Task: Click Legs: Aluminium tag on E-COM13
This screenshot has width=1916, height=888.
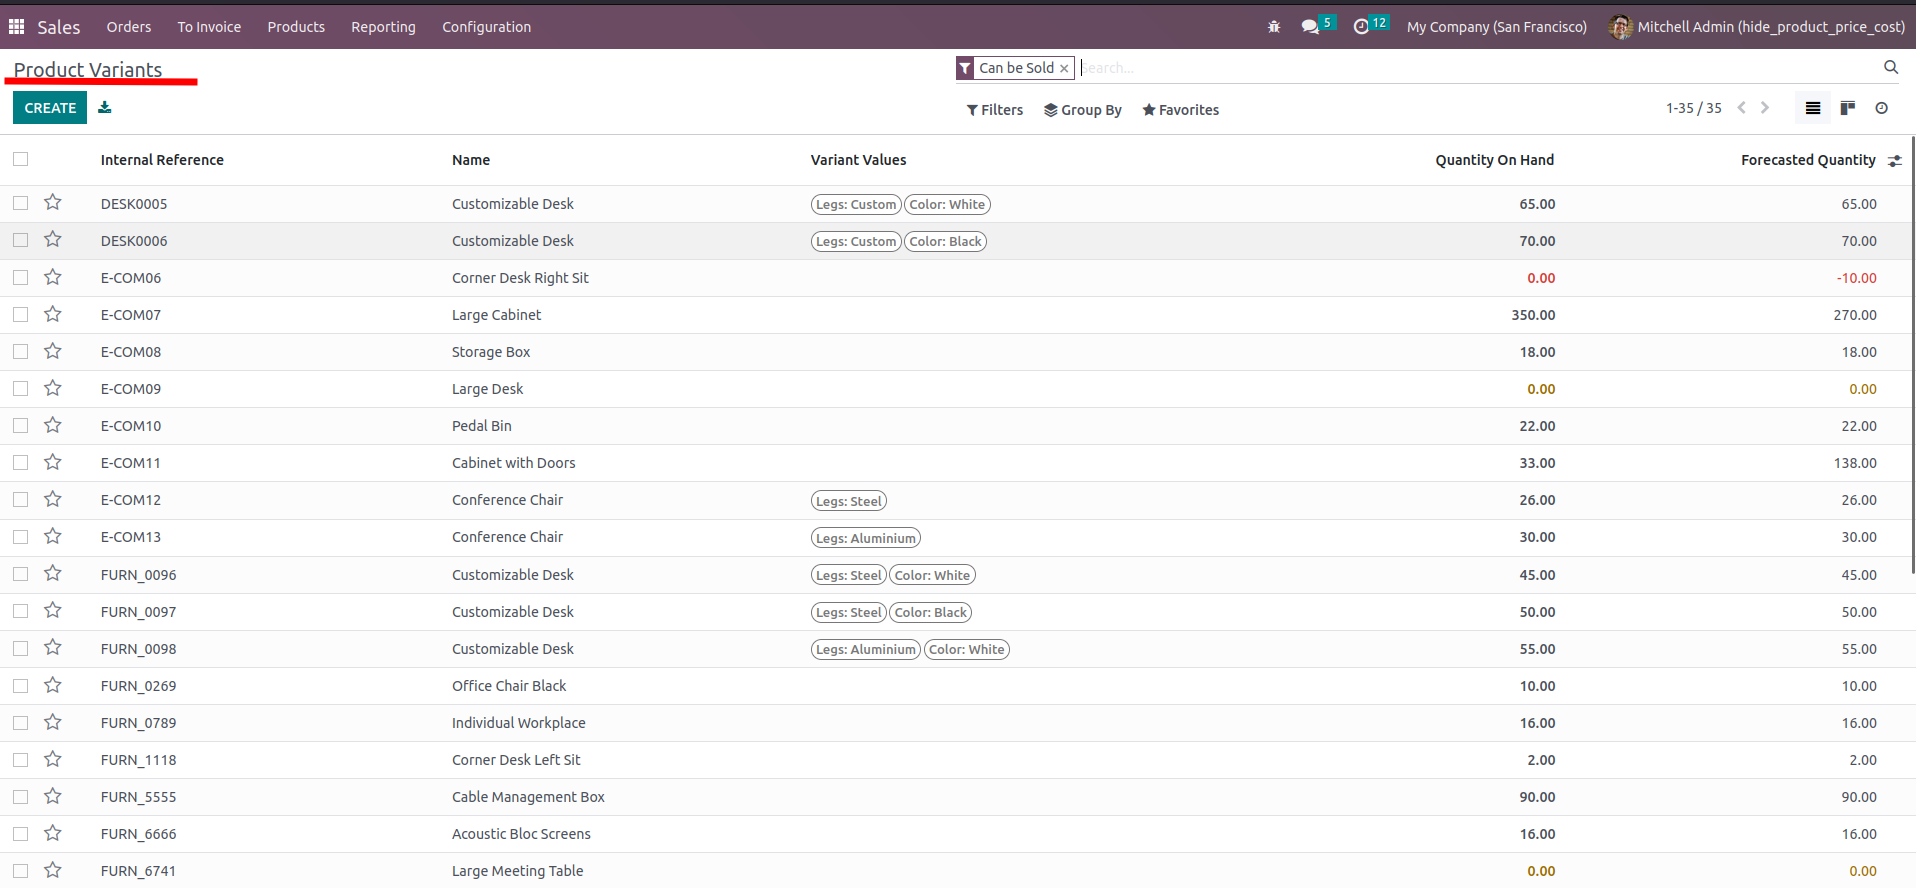Action: [865, 538]
